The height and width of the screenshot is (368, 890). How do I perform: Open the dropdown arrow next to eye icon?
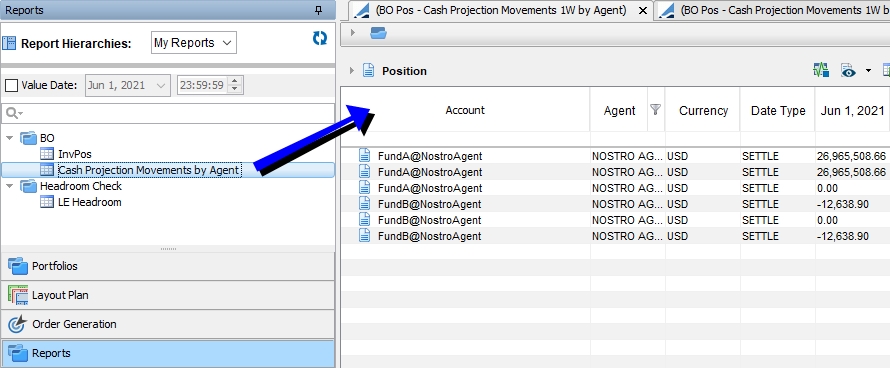[868, 71]
